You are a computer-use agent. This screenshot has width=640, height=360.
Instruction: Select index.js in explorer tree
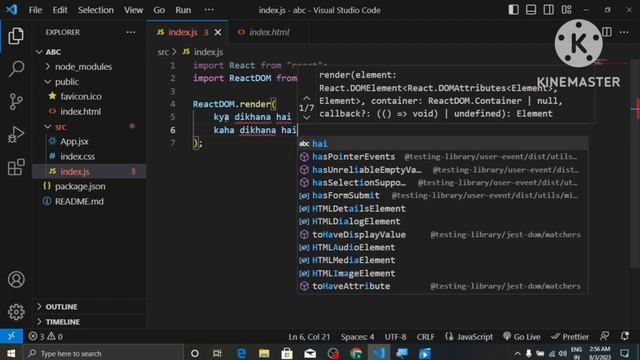89,171
